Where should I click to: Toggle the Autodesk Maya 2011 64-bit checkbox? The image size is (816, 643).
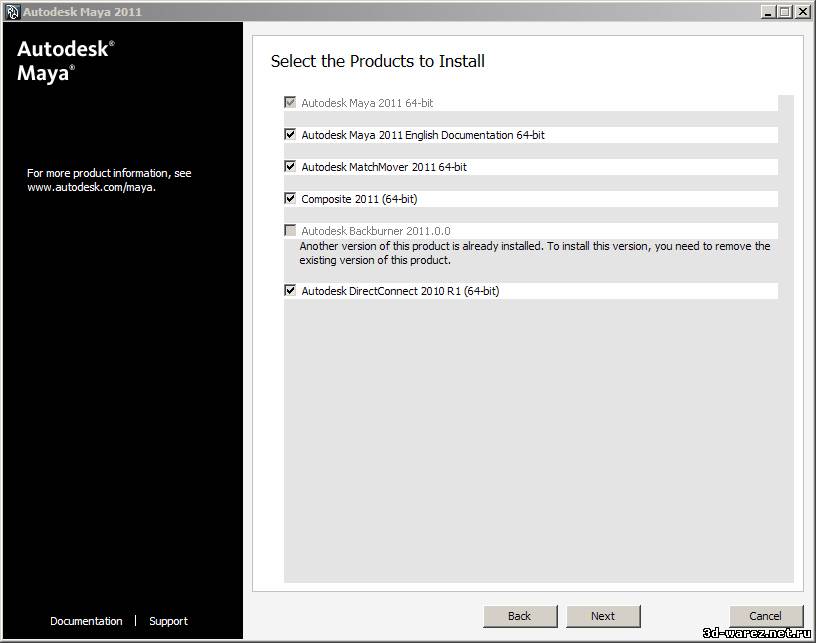[x=290, y=102]
